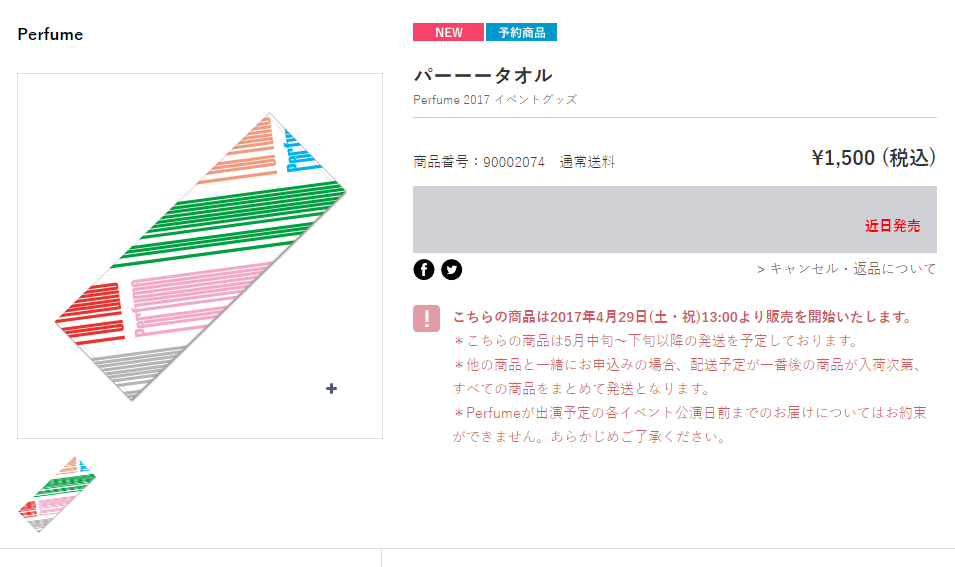The image size is (955, 567).
Task: Click the note about Perfume出演予定 events
Action: (689, 424)
